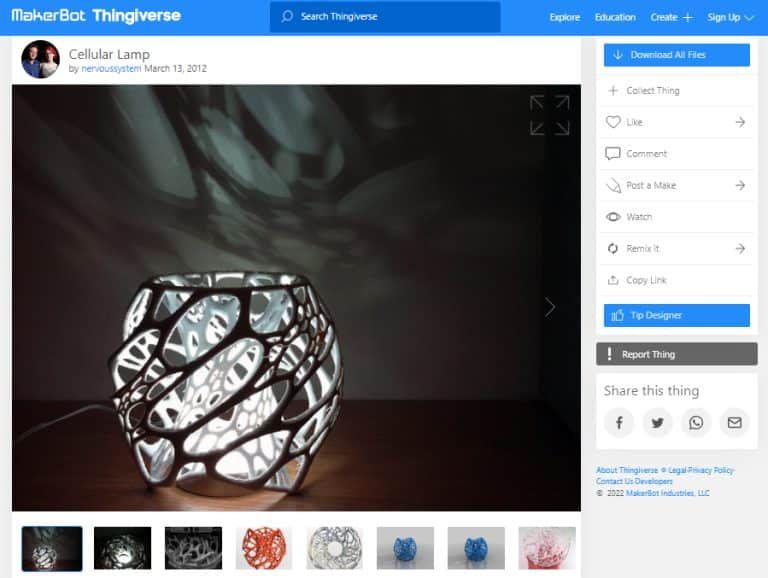Click the Like heart icon
The height and width of the screenshot is (578, 768).
point(613,122)
